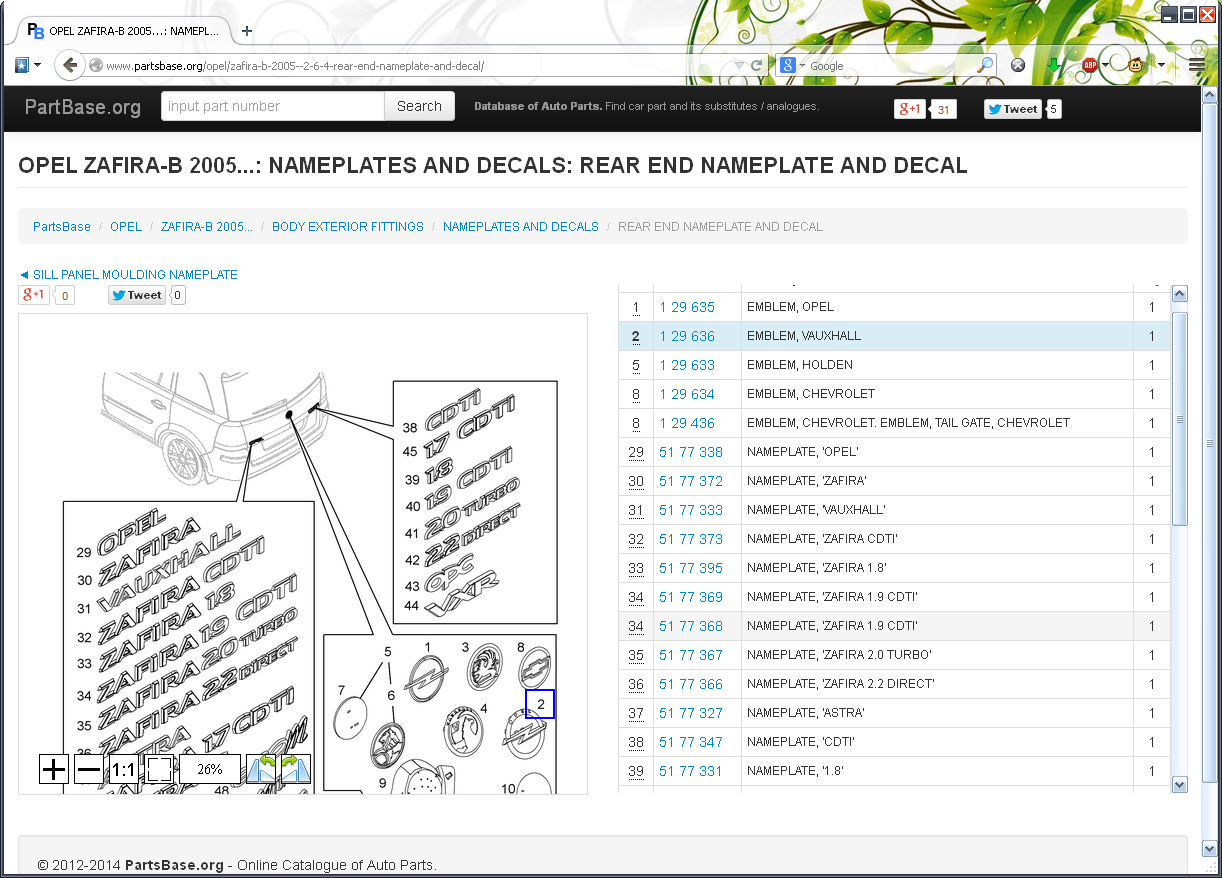Click the part number input field
The width and height of the screenshot is (1222, 878).
(272, 106)
